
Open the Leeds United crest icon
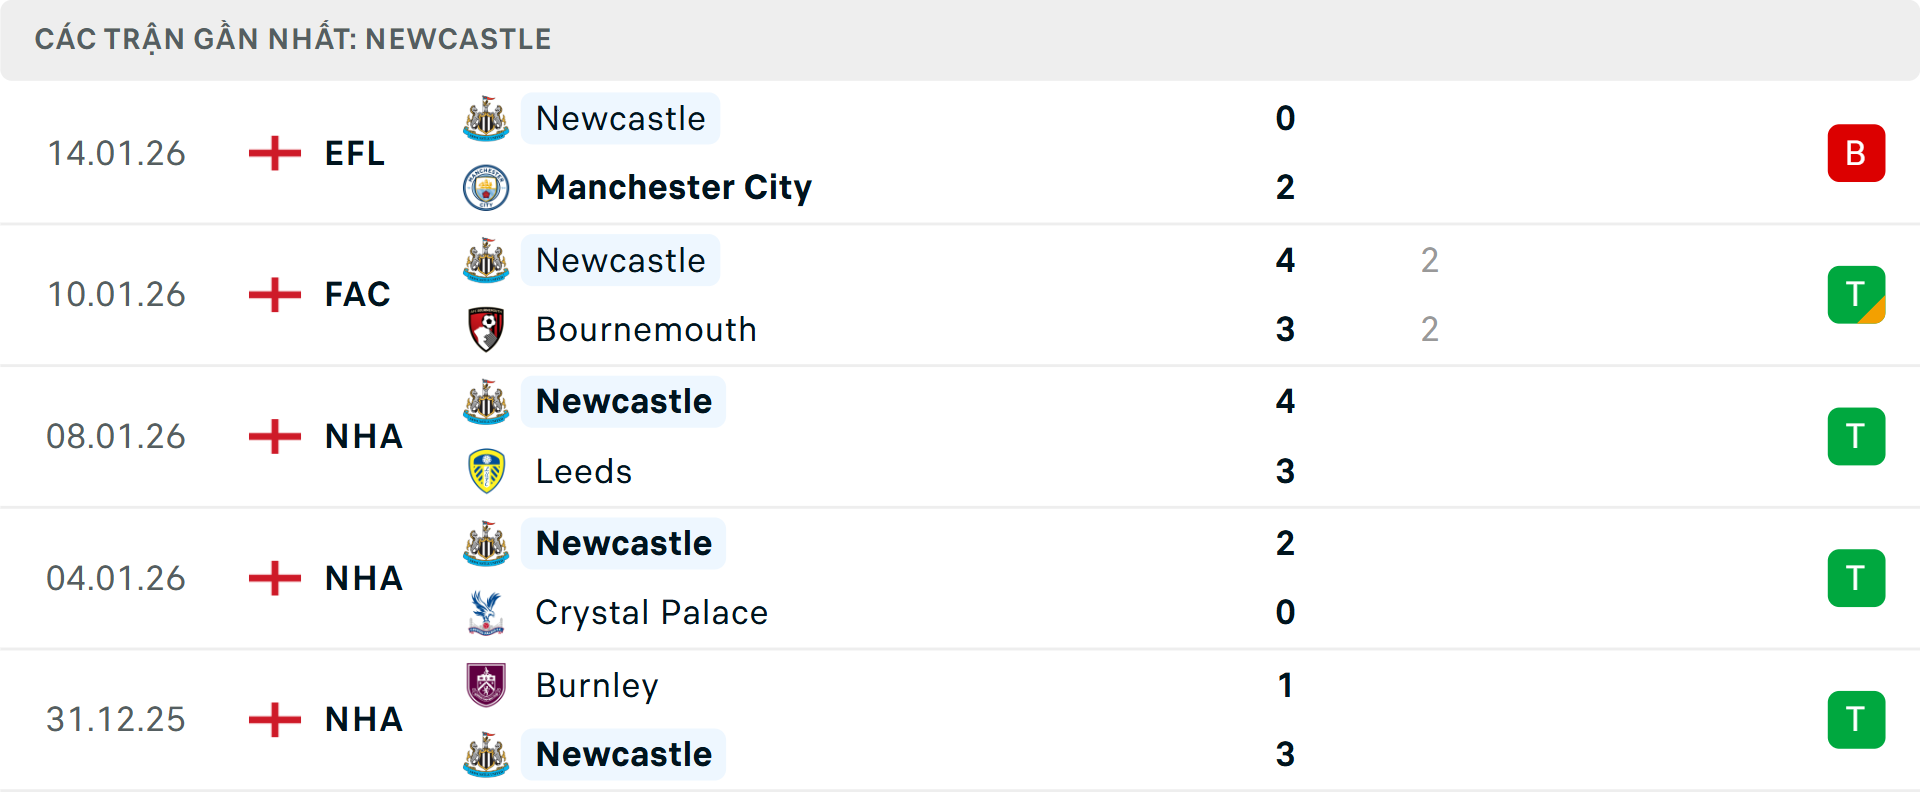click(x=486, y=471)
